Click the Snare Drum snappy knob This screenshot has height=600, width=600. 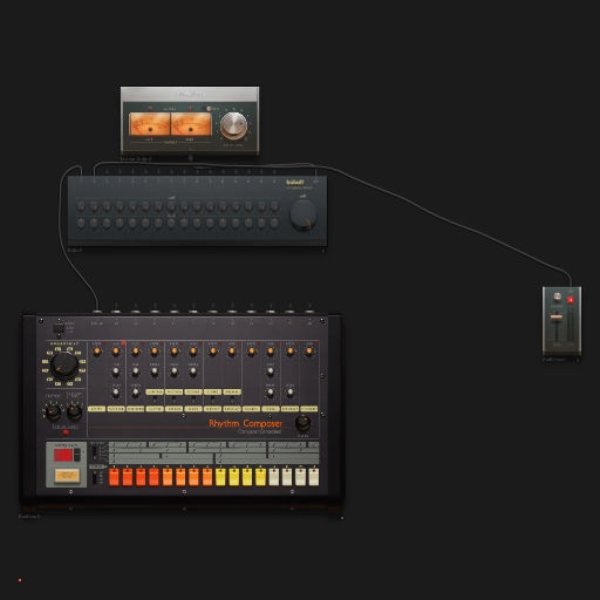click(x=135, y=392)
